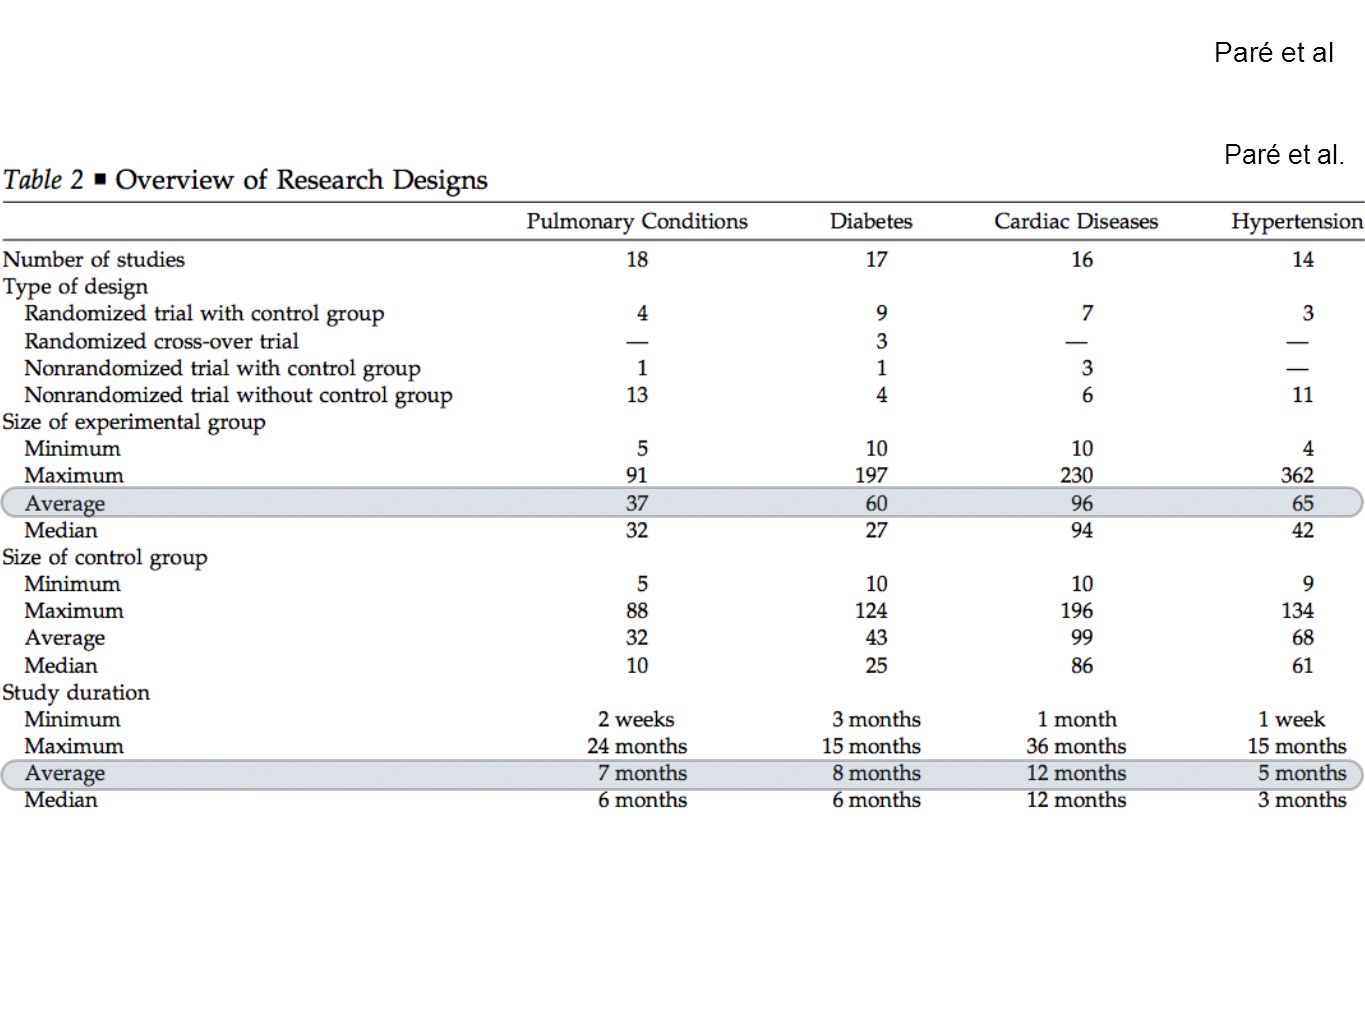
Task: Click the 'Number of studies' row label
Action: [x=94, y=259]
